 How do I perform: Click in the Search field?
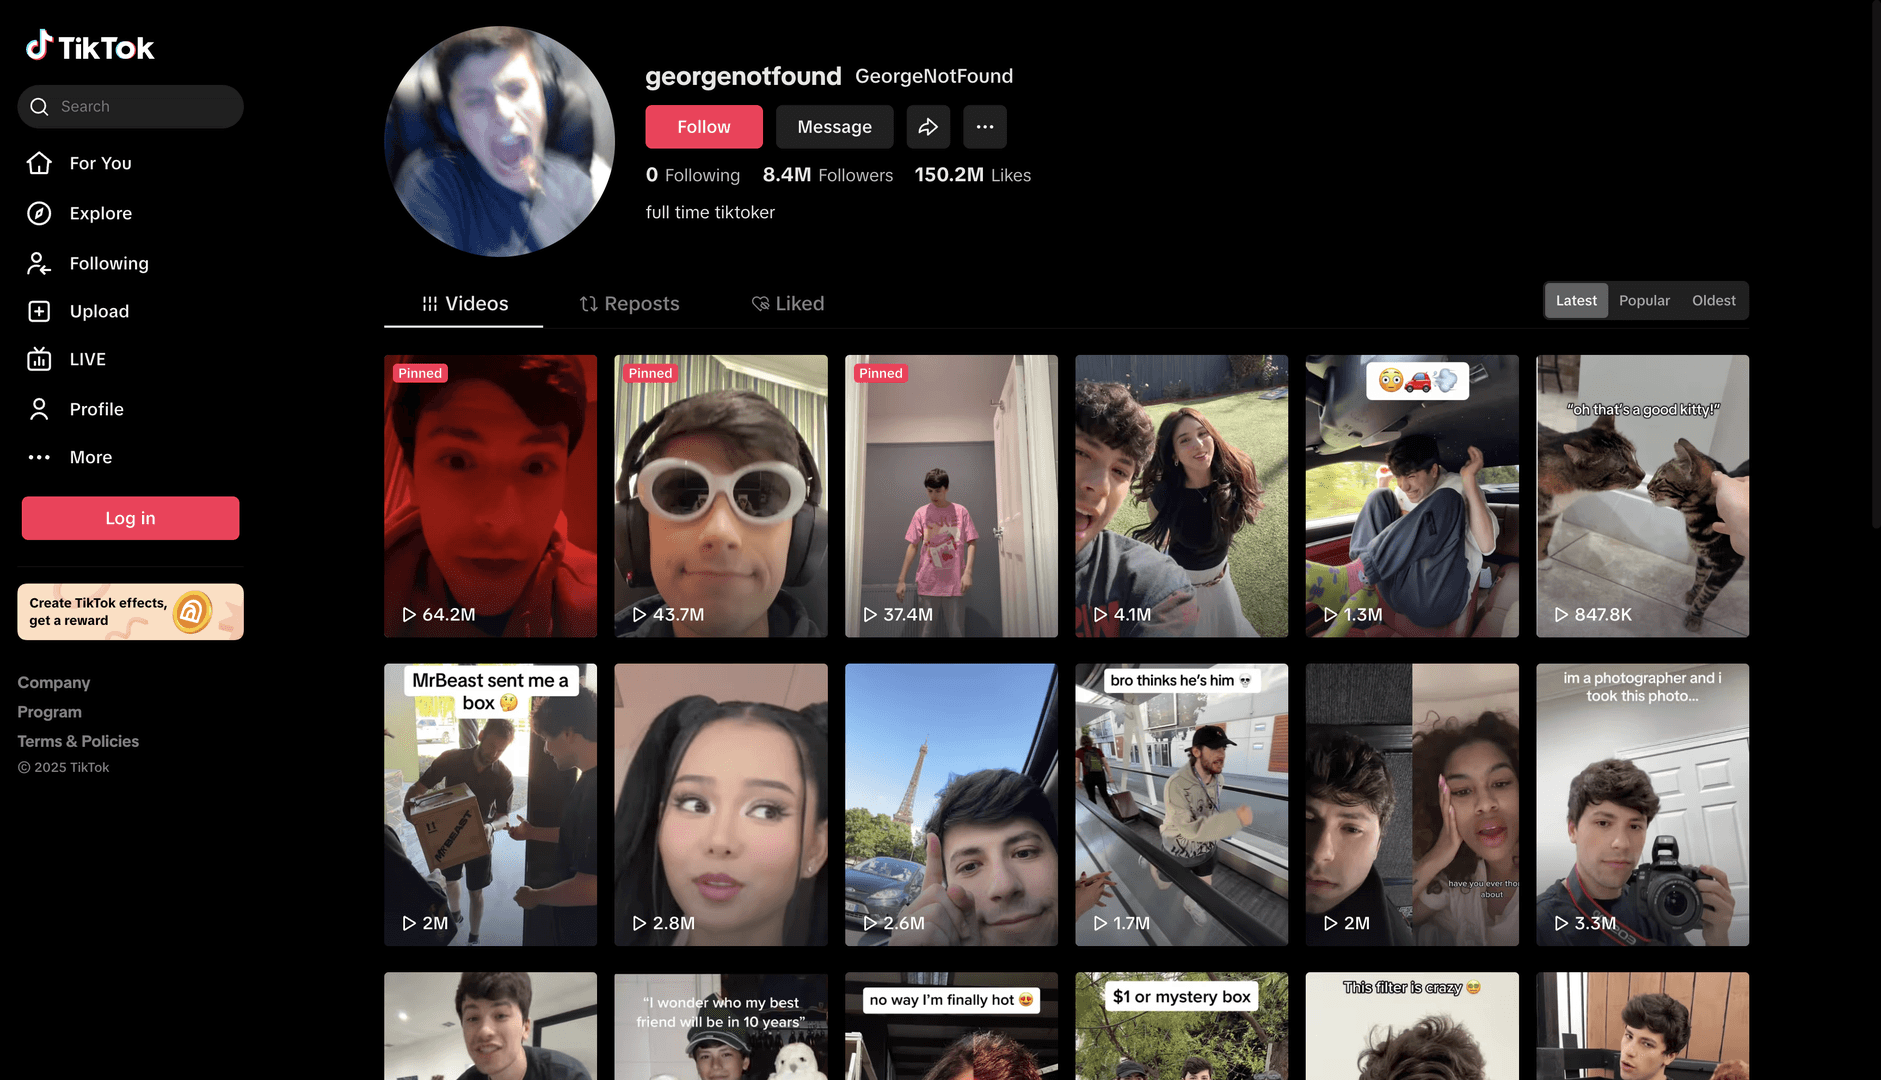tap(140, 106)
